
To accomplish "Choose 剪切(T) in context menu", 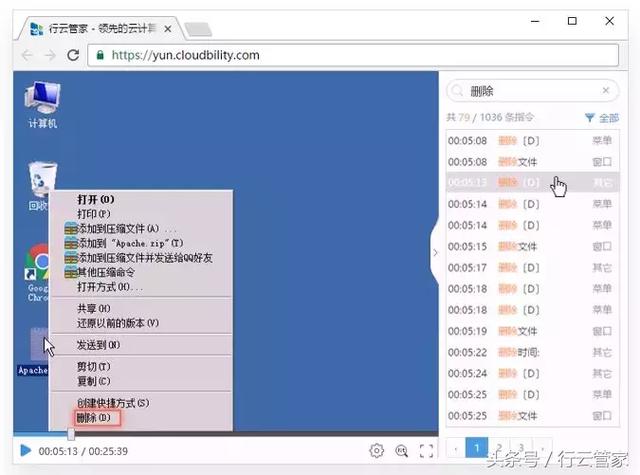I will [x=94, y=366].
